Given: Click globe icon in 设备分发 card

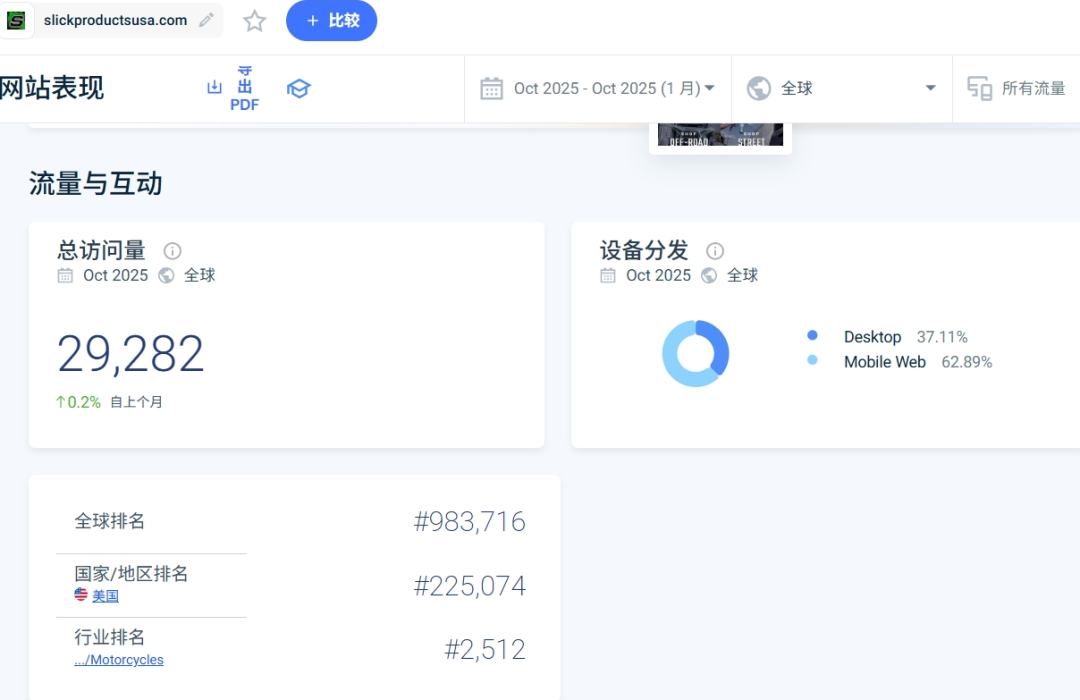Looking at the screenshot, I should coord(709,276).
